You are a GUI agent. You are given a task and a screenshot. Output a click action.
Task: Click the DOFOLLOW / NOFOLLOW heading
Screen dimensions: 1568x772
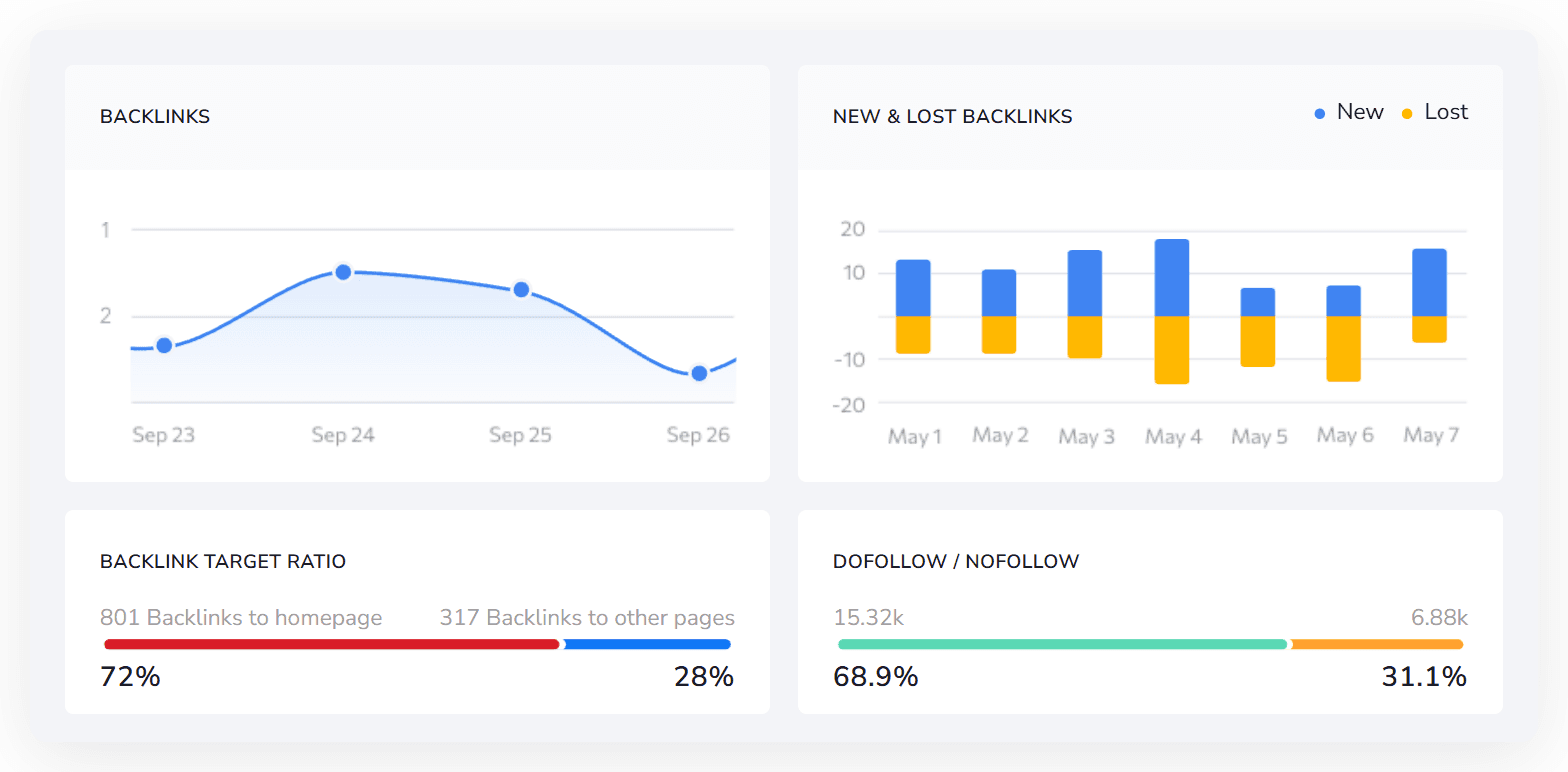956,562
